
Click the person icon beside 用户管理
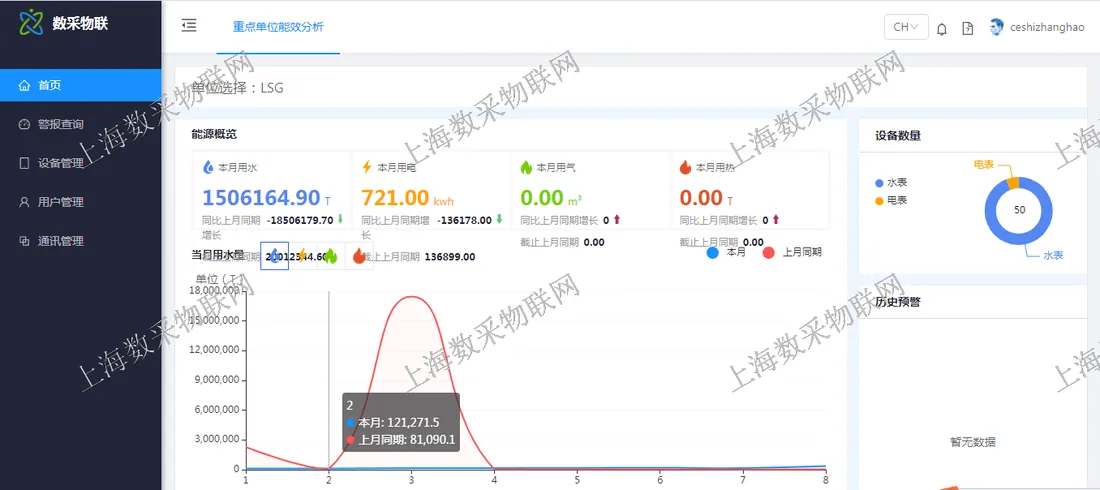[25, 202]
